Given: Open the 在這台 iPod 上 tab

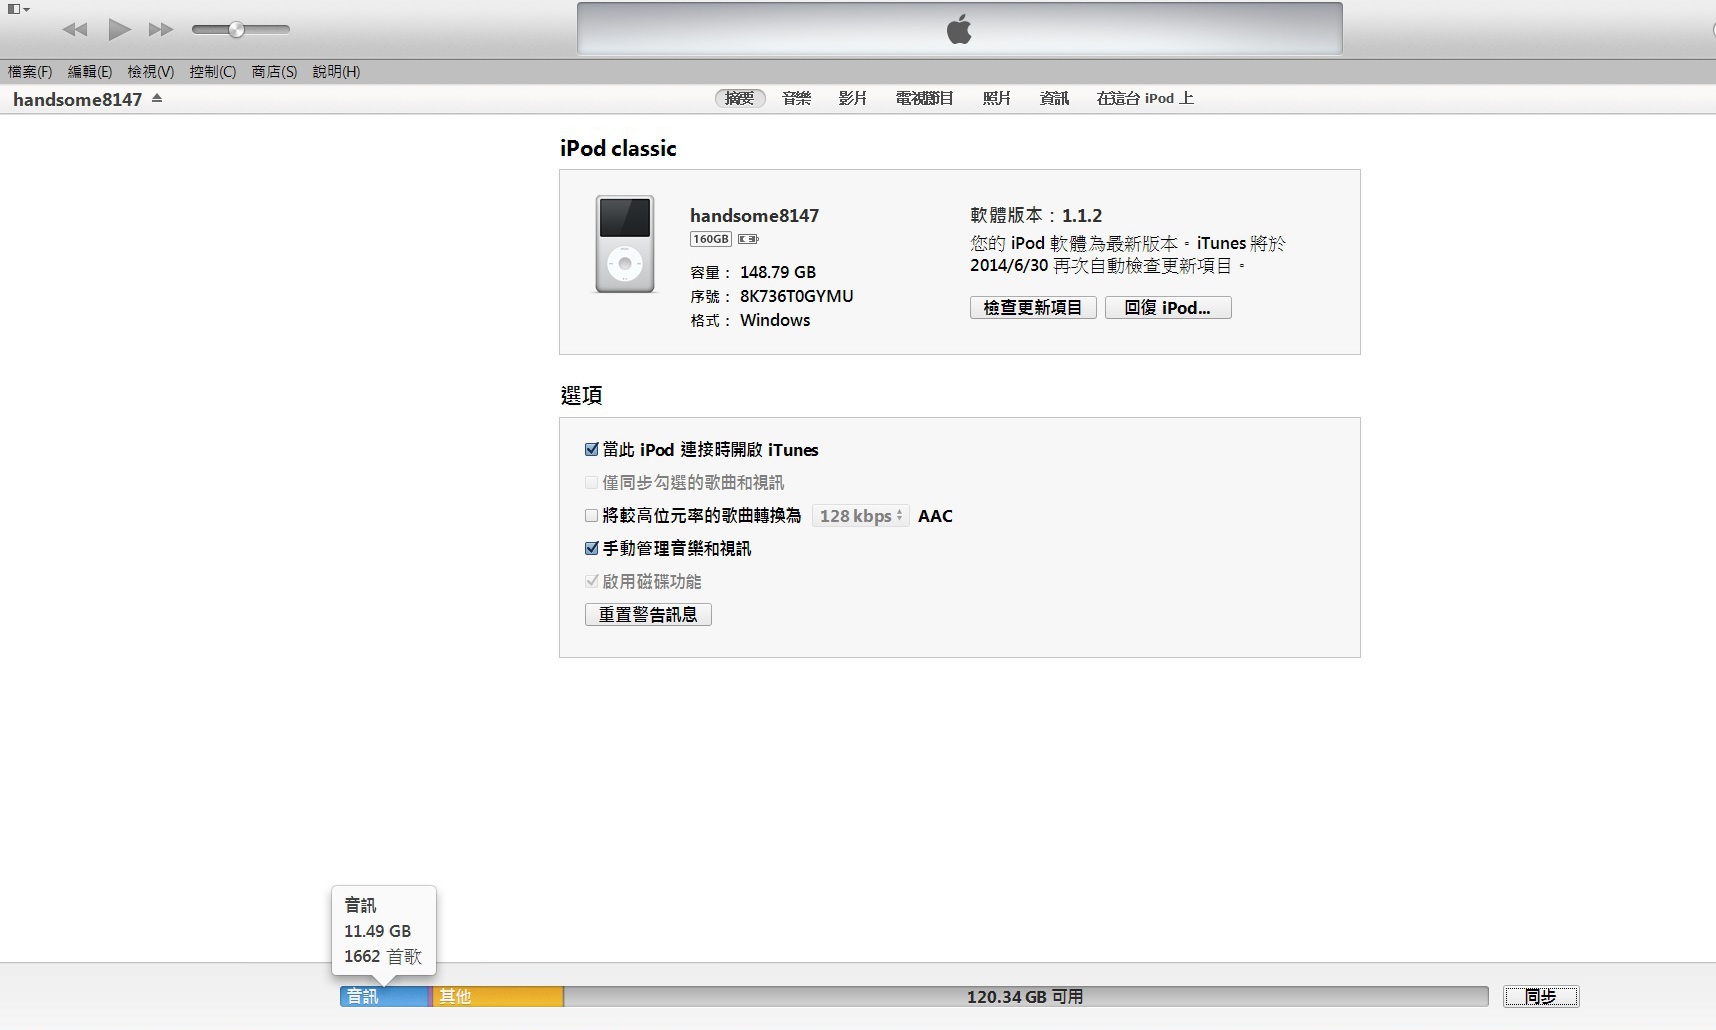Looking at the screenshot, I should [1145, 98].
